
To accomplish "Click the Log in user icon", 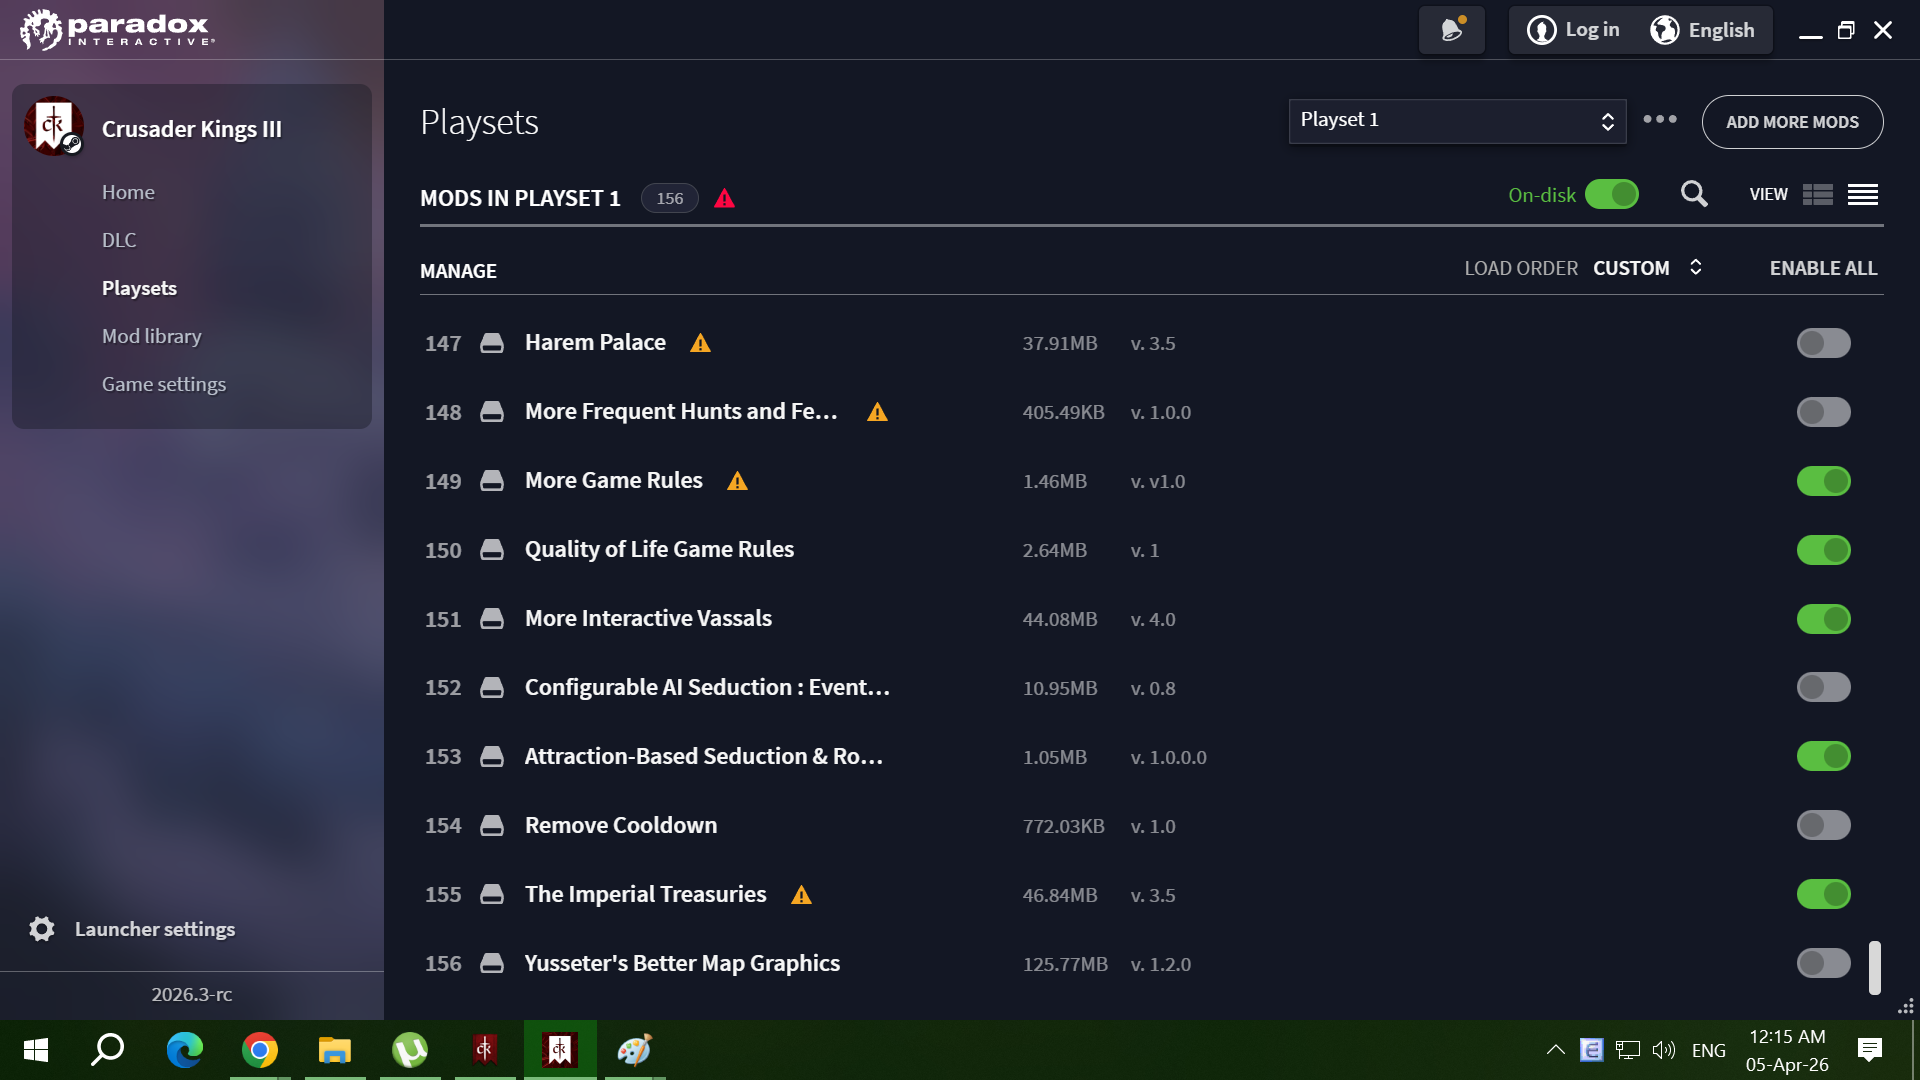I will pyautogui.click(x=1542, y=30).
